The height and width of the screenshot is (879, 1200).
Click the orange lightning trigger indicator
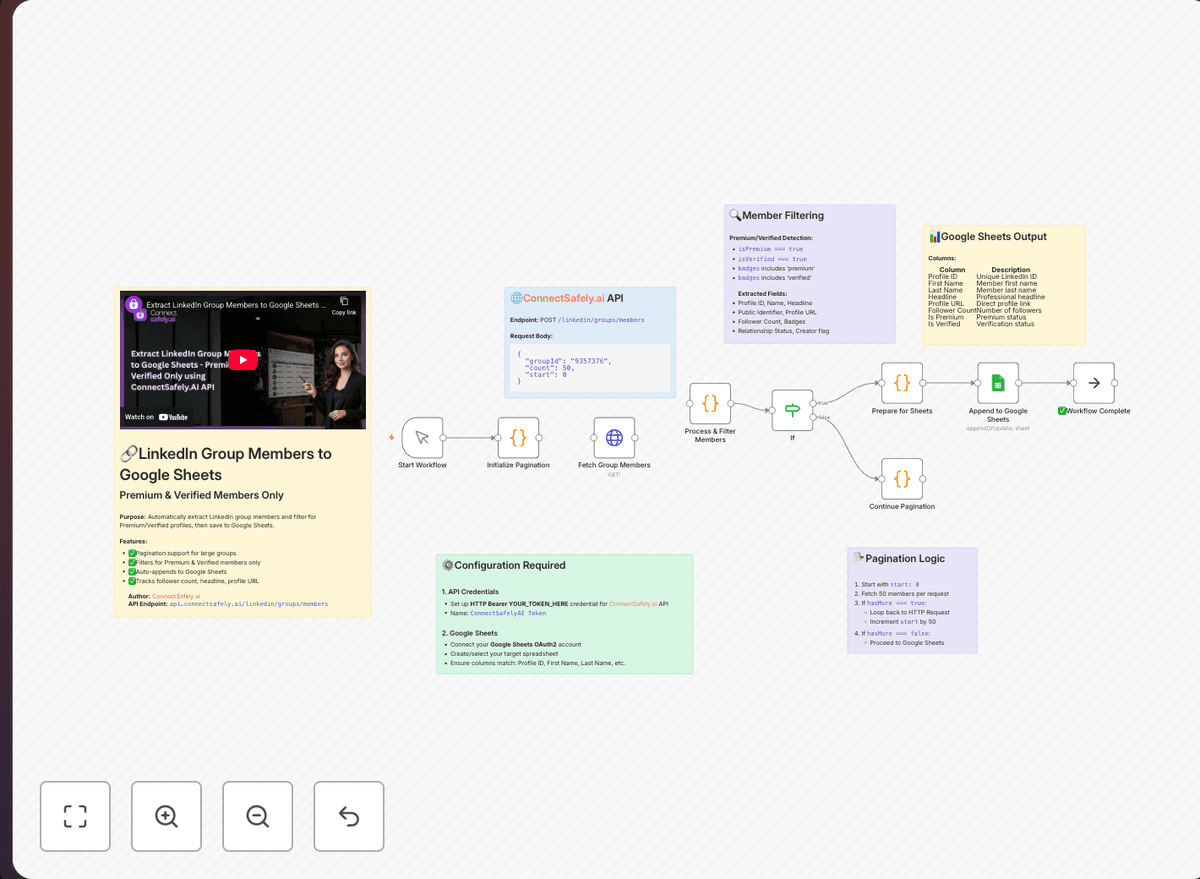pos(390,437)
